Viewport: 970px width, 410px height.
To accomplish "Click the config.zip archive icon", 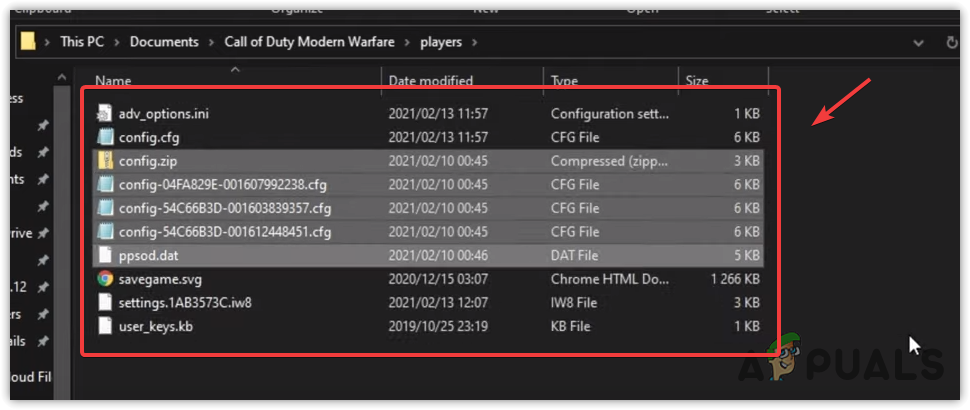I will coord(106,161).
